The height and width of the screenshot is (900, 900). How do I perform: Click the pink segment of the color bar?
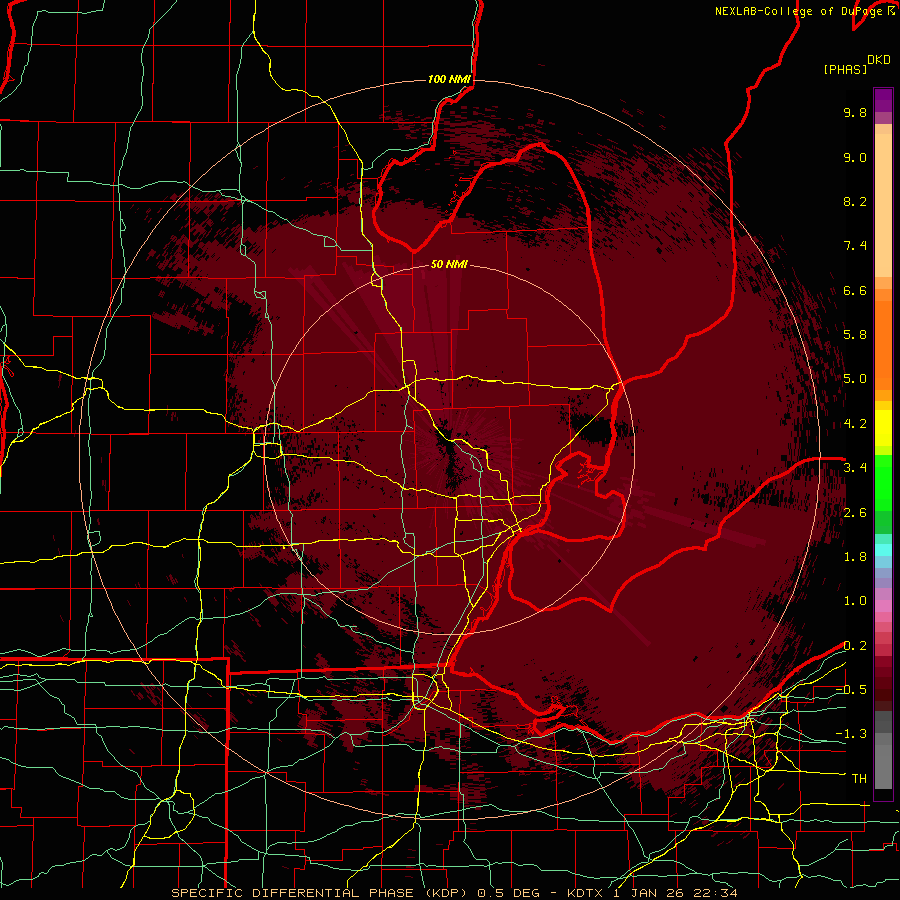(883, 606)
